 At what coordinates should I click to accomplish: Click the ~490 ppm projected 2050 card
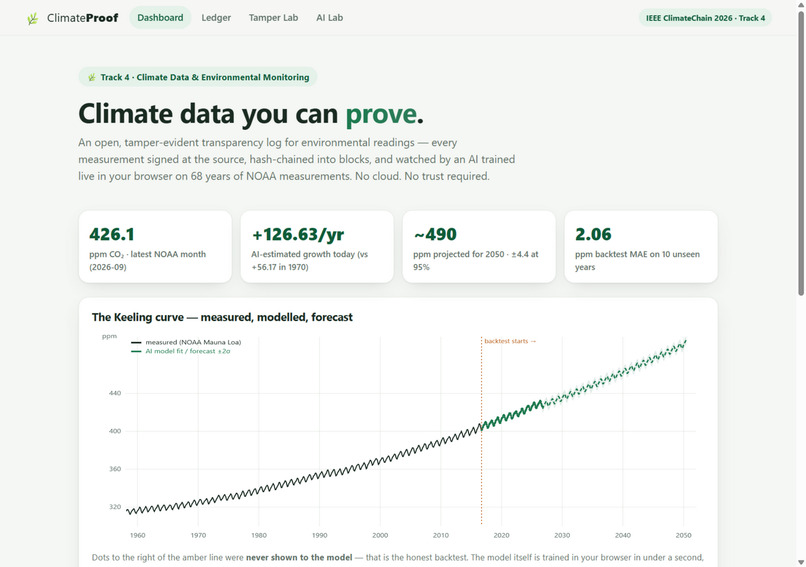tap(479, 247)
